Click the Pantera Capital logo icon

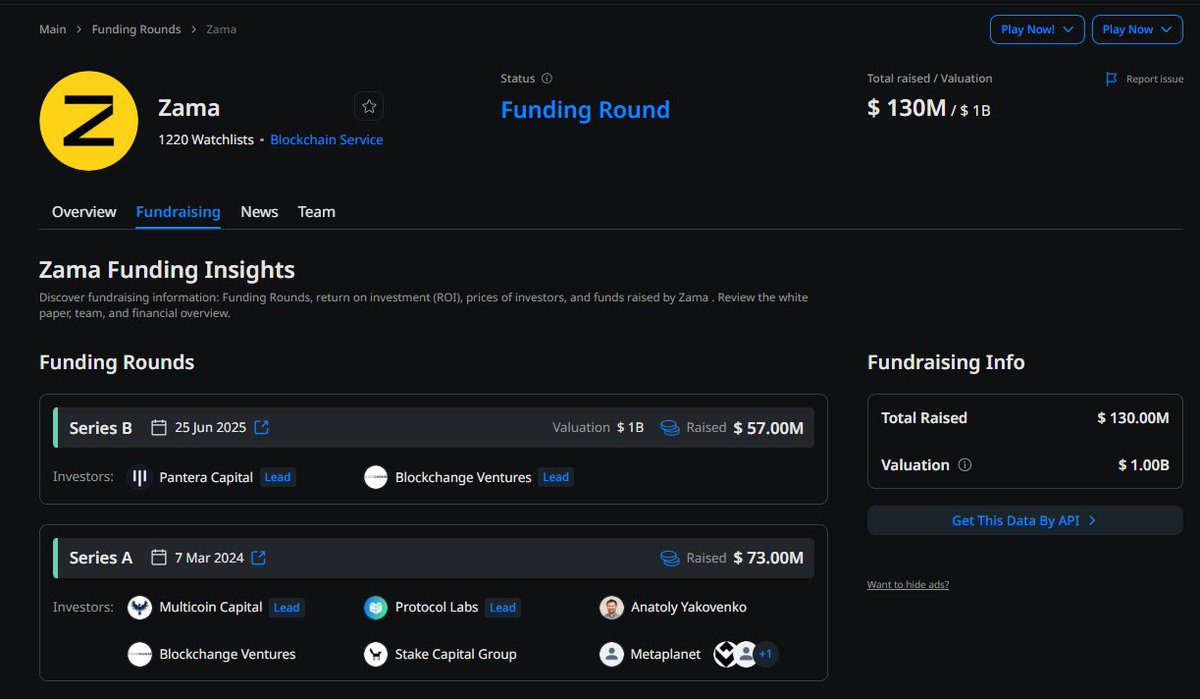[140, 477]
